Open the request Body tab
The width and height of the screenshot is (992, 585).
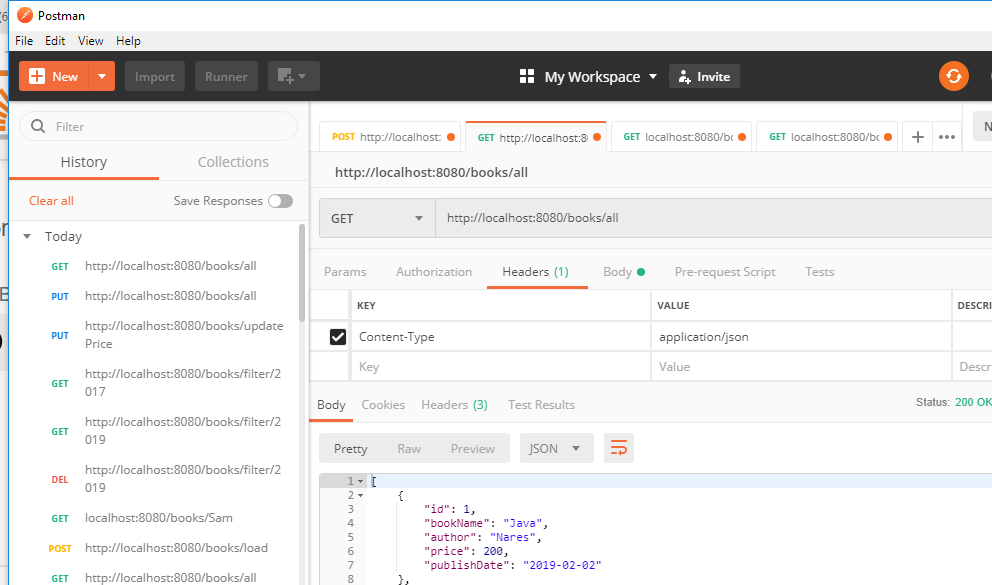point(624,272)
